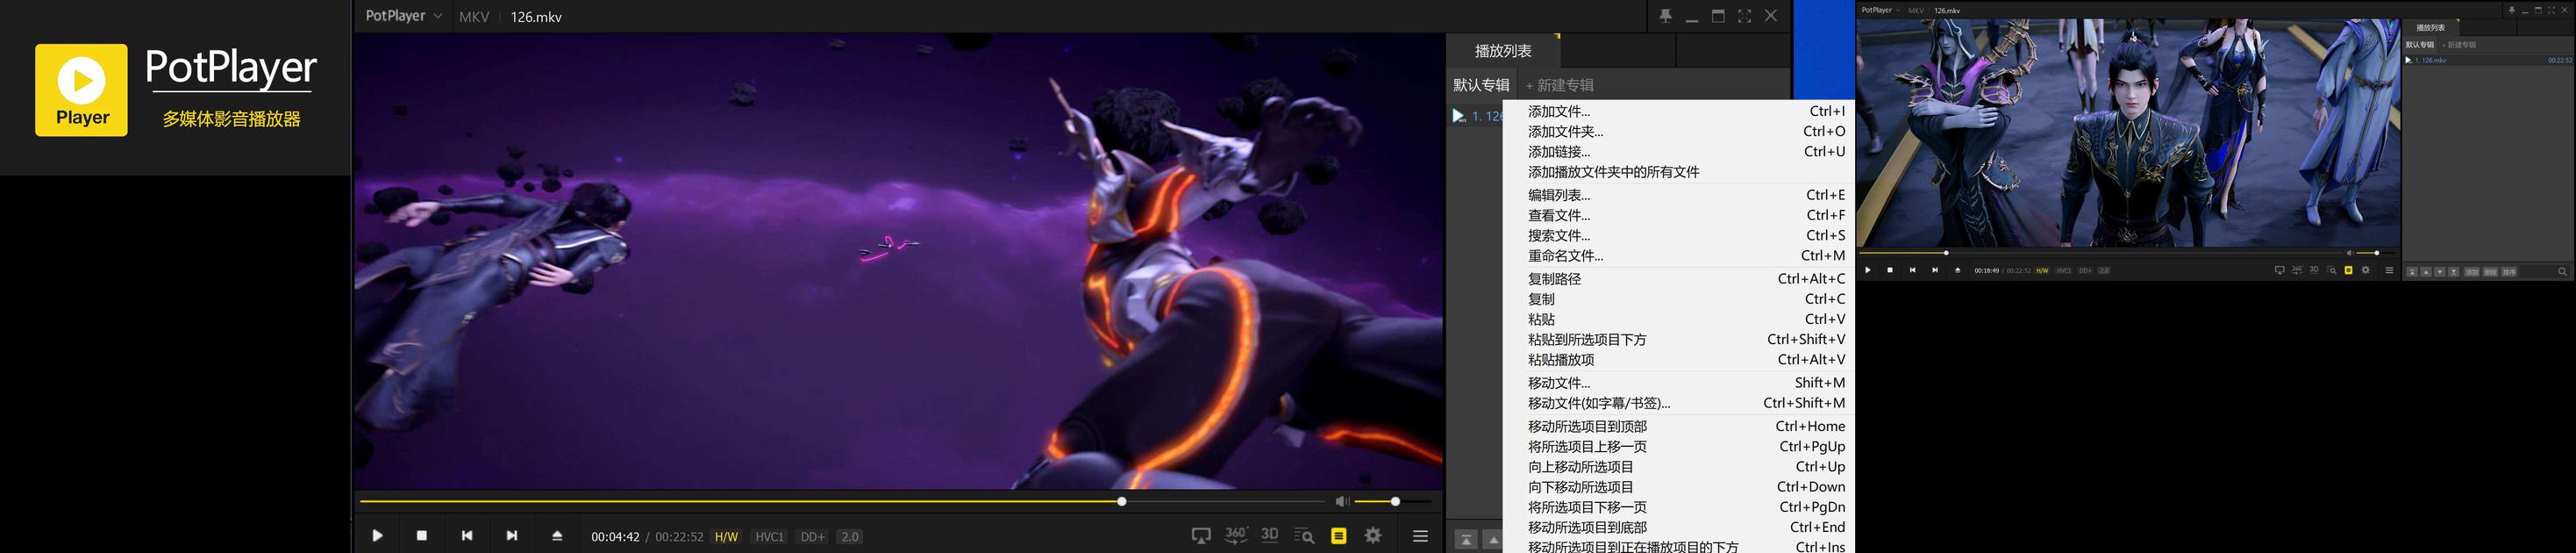Image resolution: width=2576 pixels, height=553 pixels.
Task: Click 添加 button in small player playlist toolbar
Action: [2471, 272]
